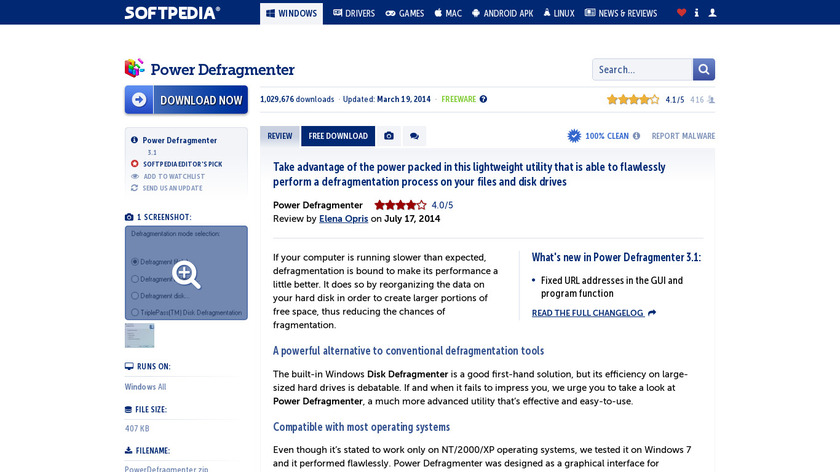
Task: Open the screenshots camera tab
Action: [x=389, y=136]
